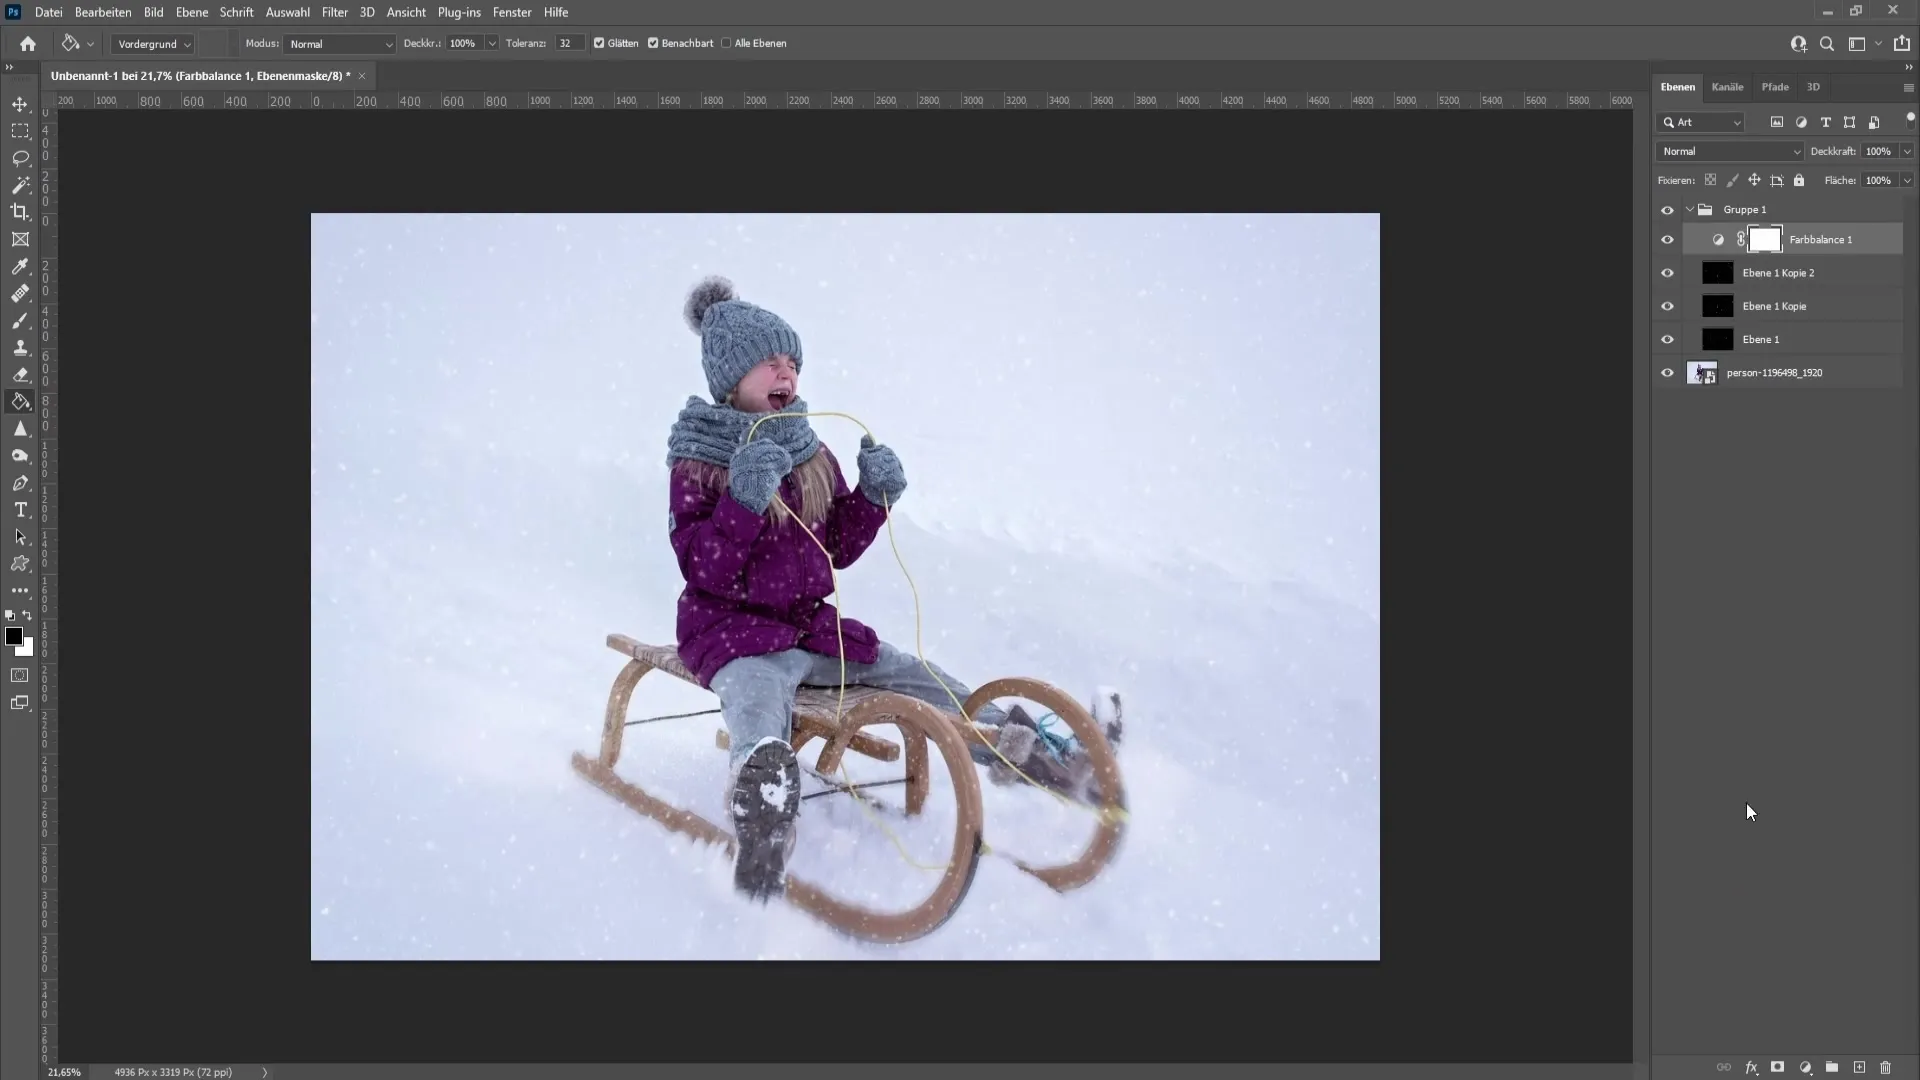Click the foreground color swatch
The height and width of the screenshot is (1080, 1920).
tap(15, 638)
